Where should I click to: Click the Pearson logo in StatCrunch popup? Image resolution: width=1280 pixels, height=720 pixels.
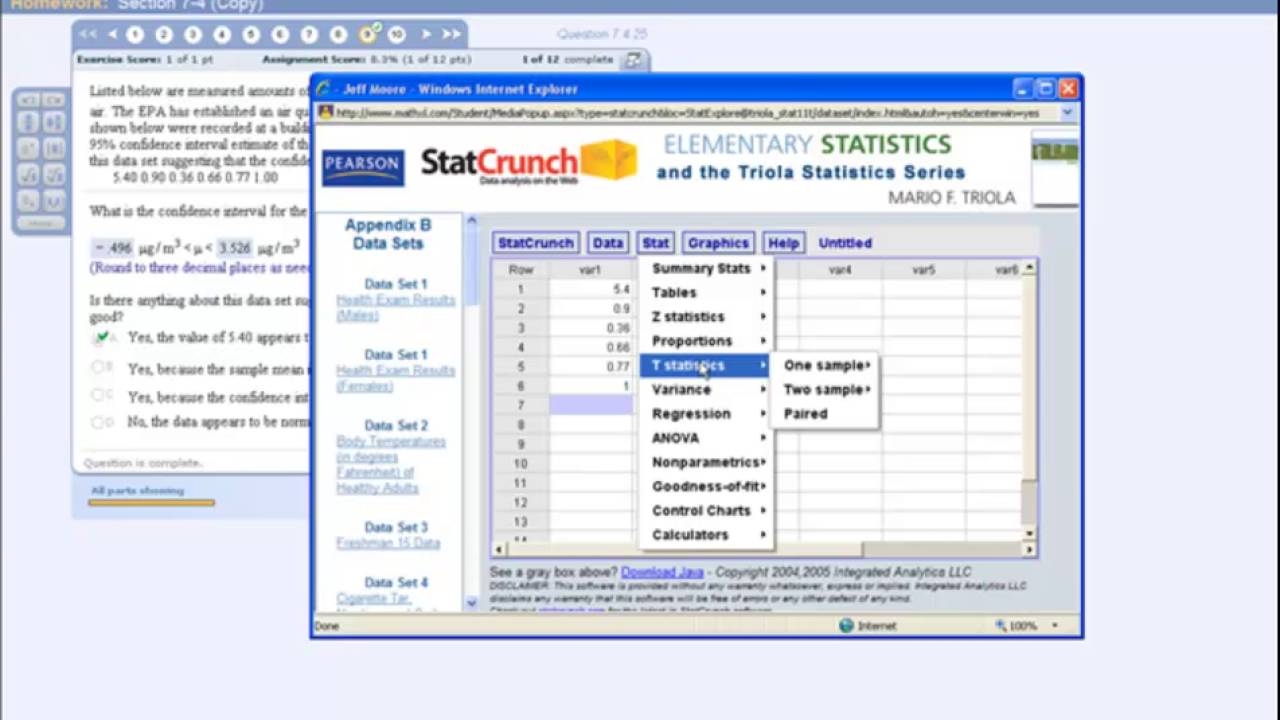click(x=363, y=168)
